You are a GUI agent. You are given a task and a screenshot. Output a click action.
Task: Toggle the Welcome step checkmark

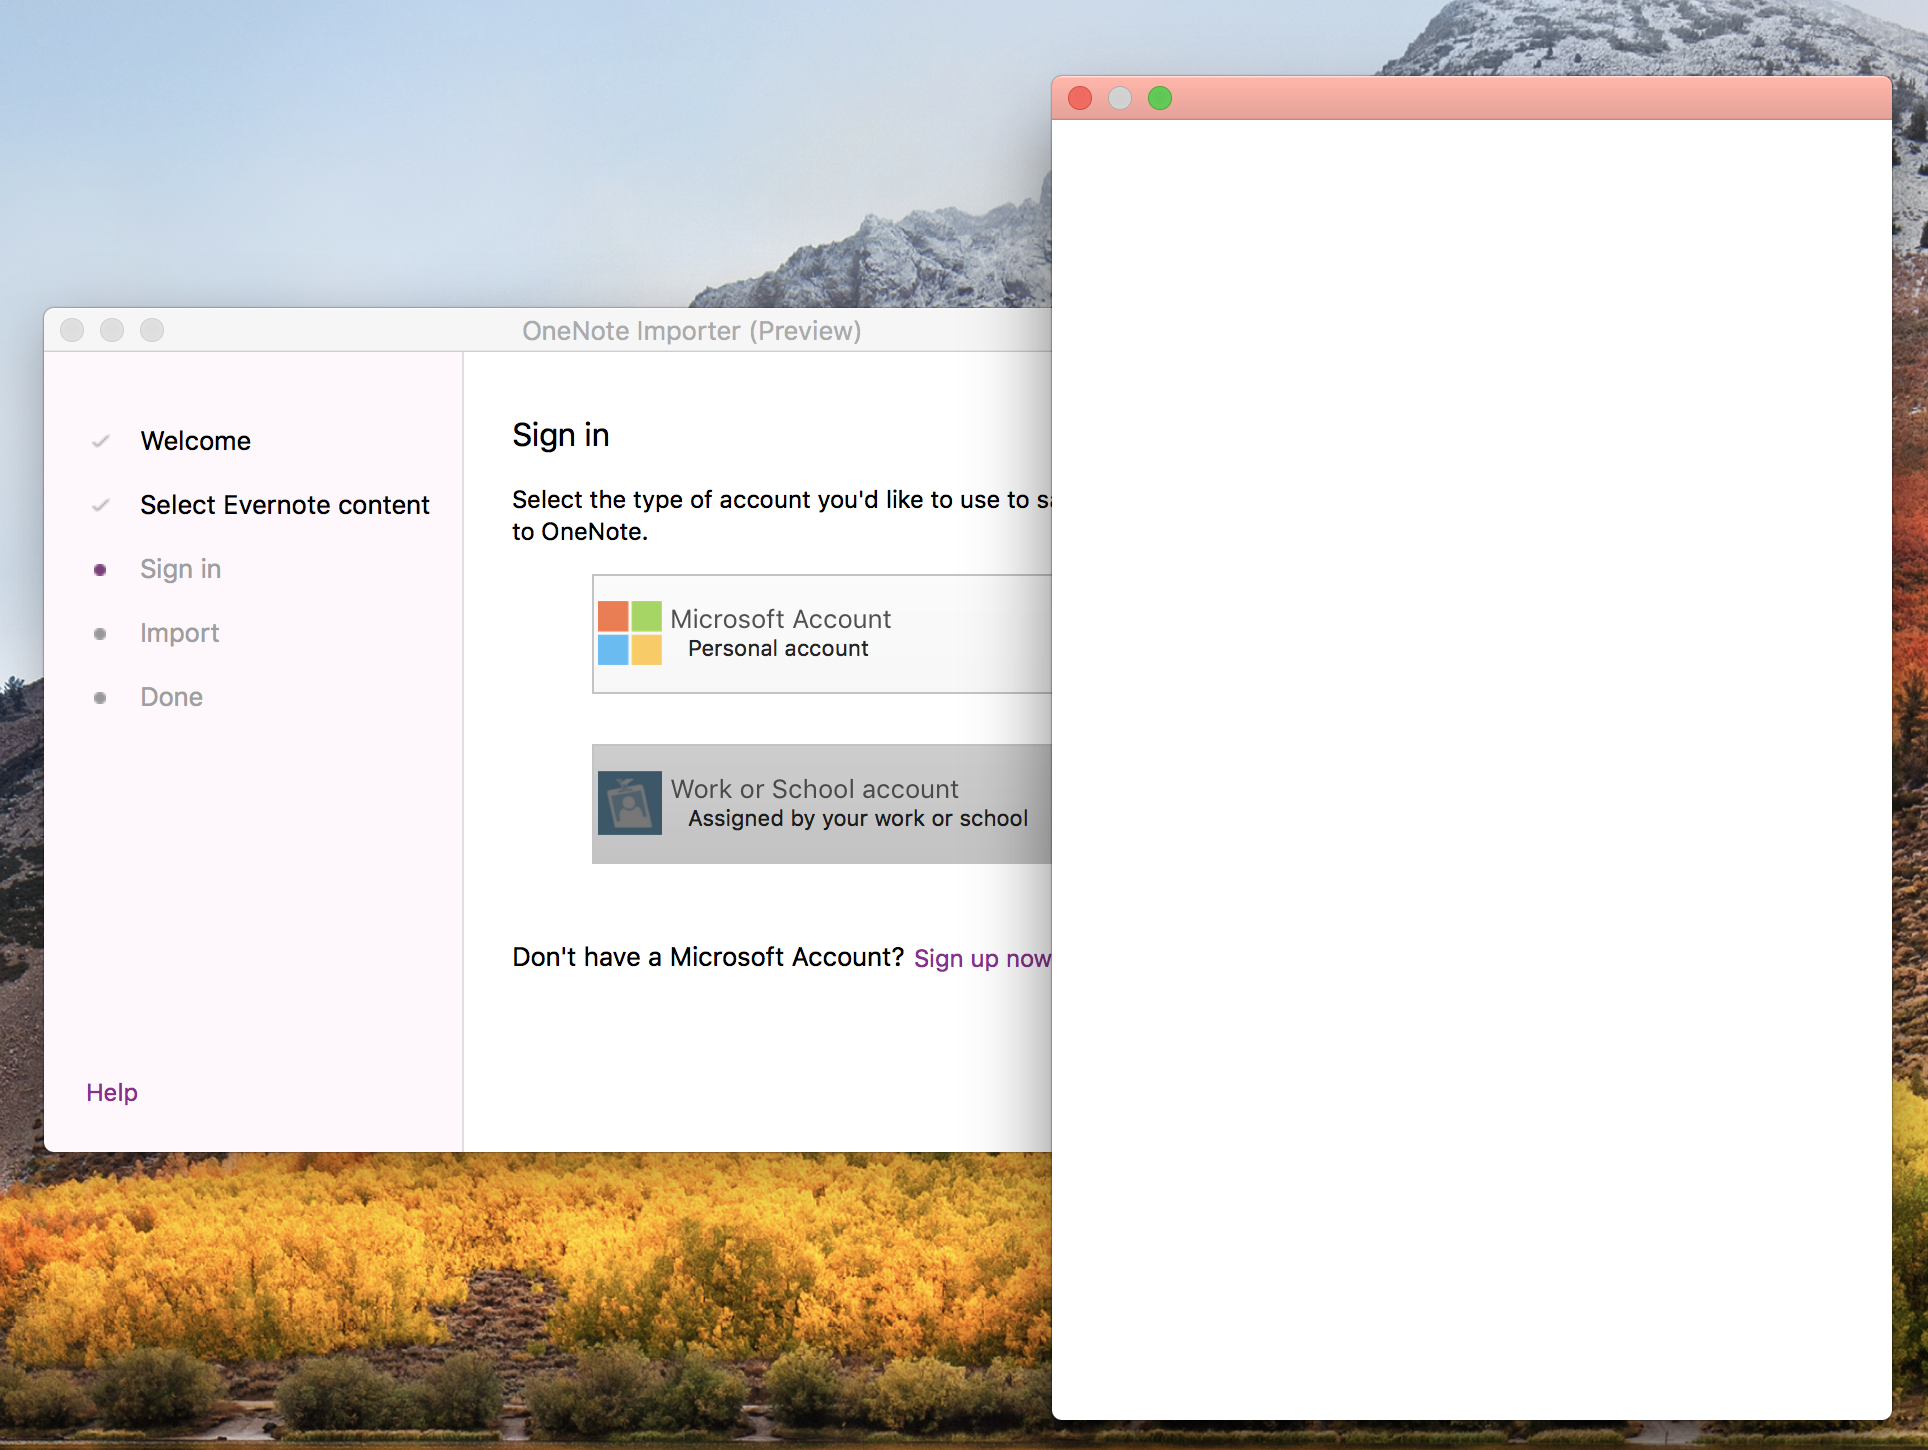click(x=99, y=440)
